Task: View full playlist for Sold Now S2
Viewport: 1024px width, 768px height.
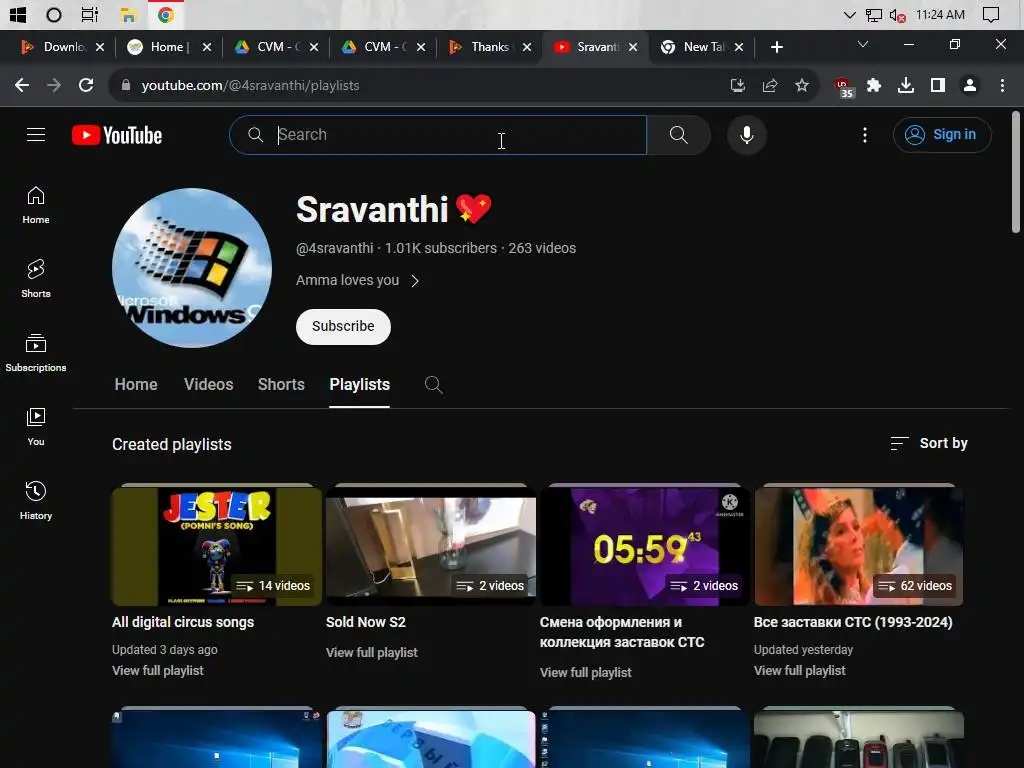Action: click(372, 652)
